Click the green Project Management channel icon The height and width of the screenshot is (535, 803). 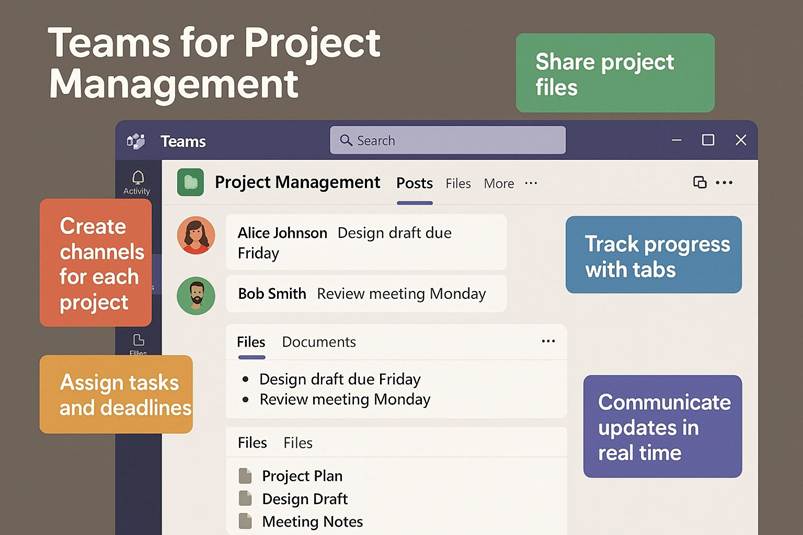tap(190, 182)
